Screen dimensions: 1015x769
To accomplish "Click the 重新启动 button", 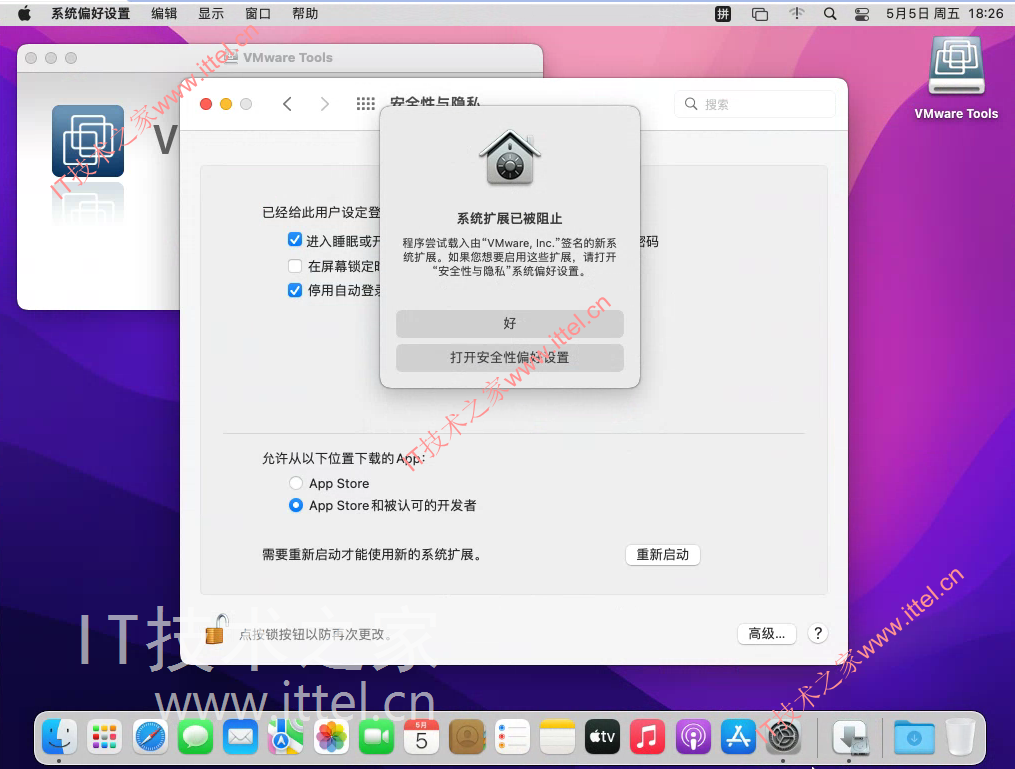I will 662,554.
